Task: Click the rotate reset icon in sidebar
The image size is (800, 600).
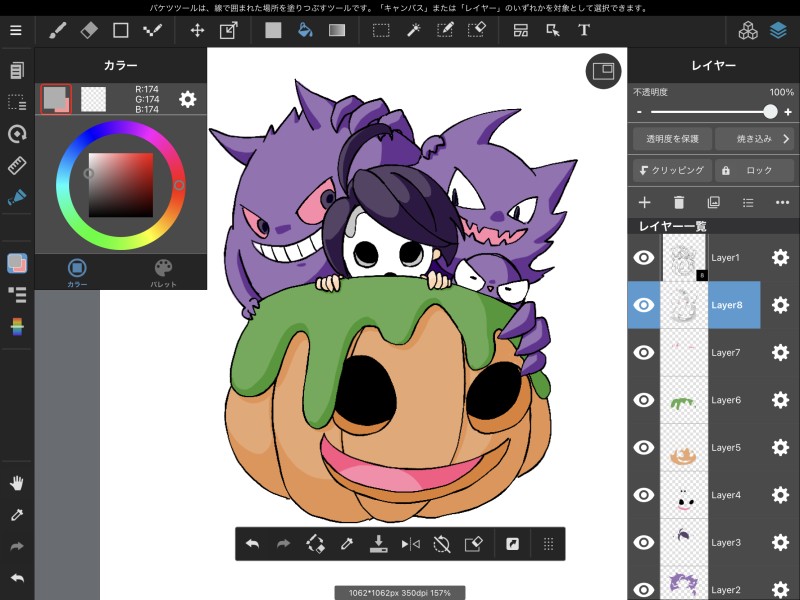Action: [x=17, y=134]
